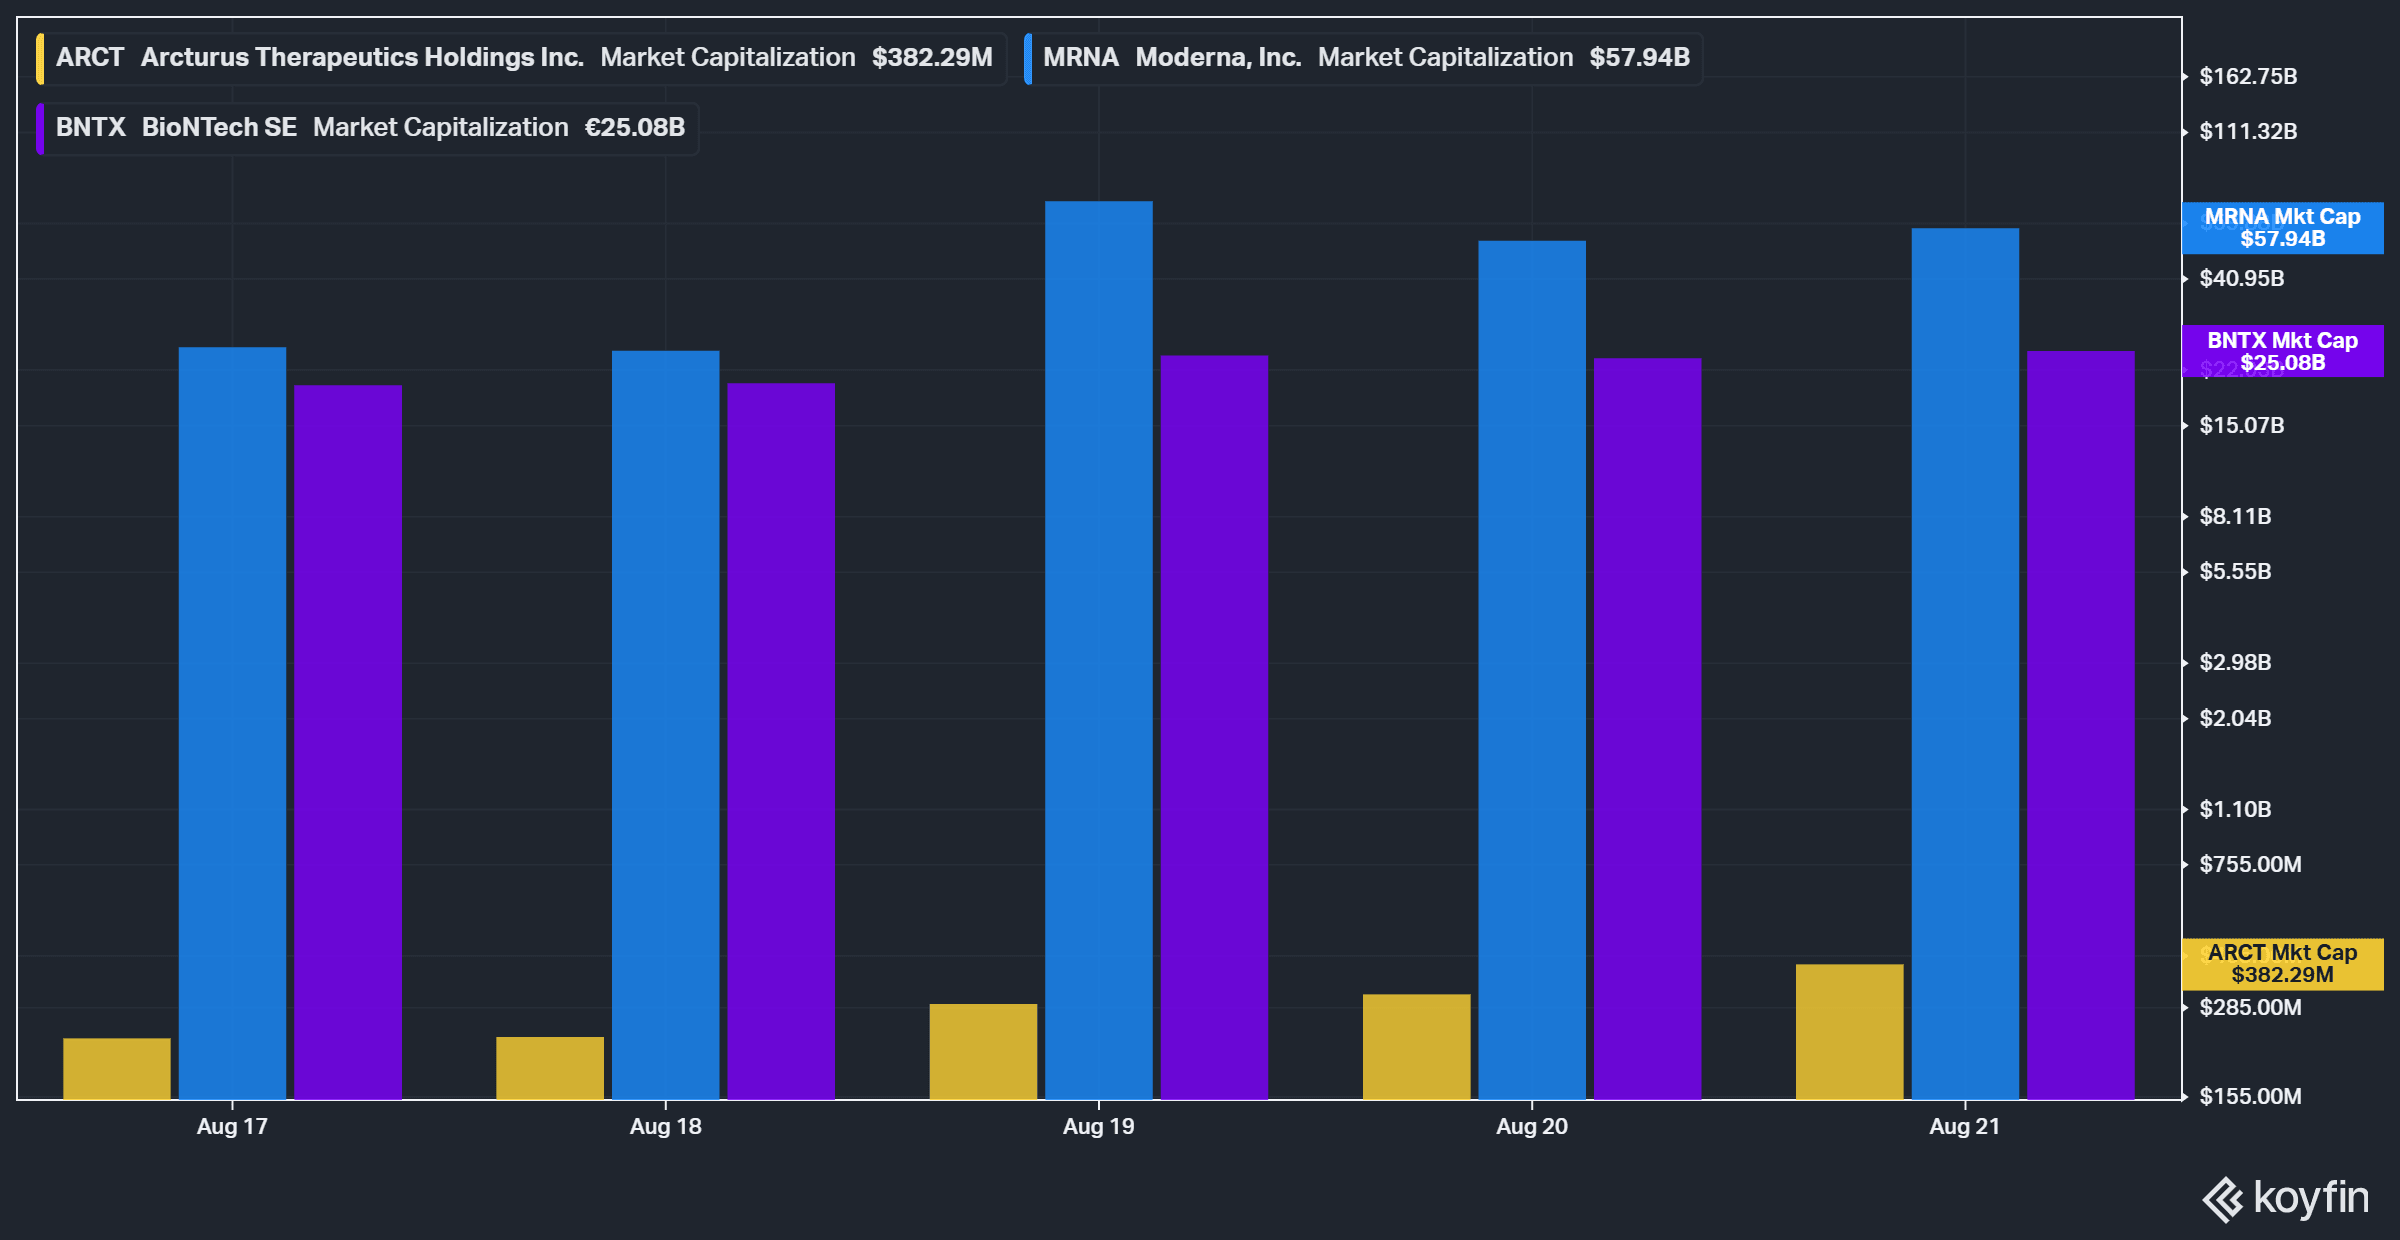Click the yellow ARCT Mkt Cap axis tag
Viewport: 2400px width, 1240px height.
tap(2282, 964)
